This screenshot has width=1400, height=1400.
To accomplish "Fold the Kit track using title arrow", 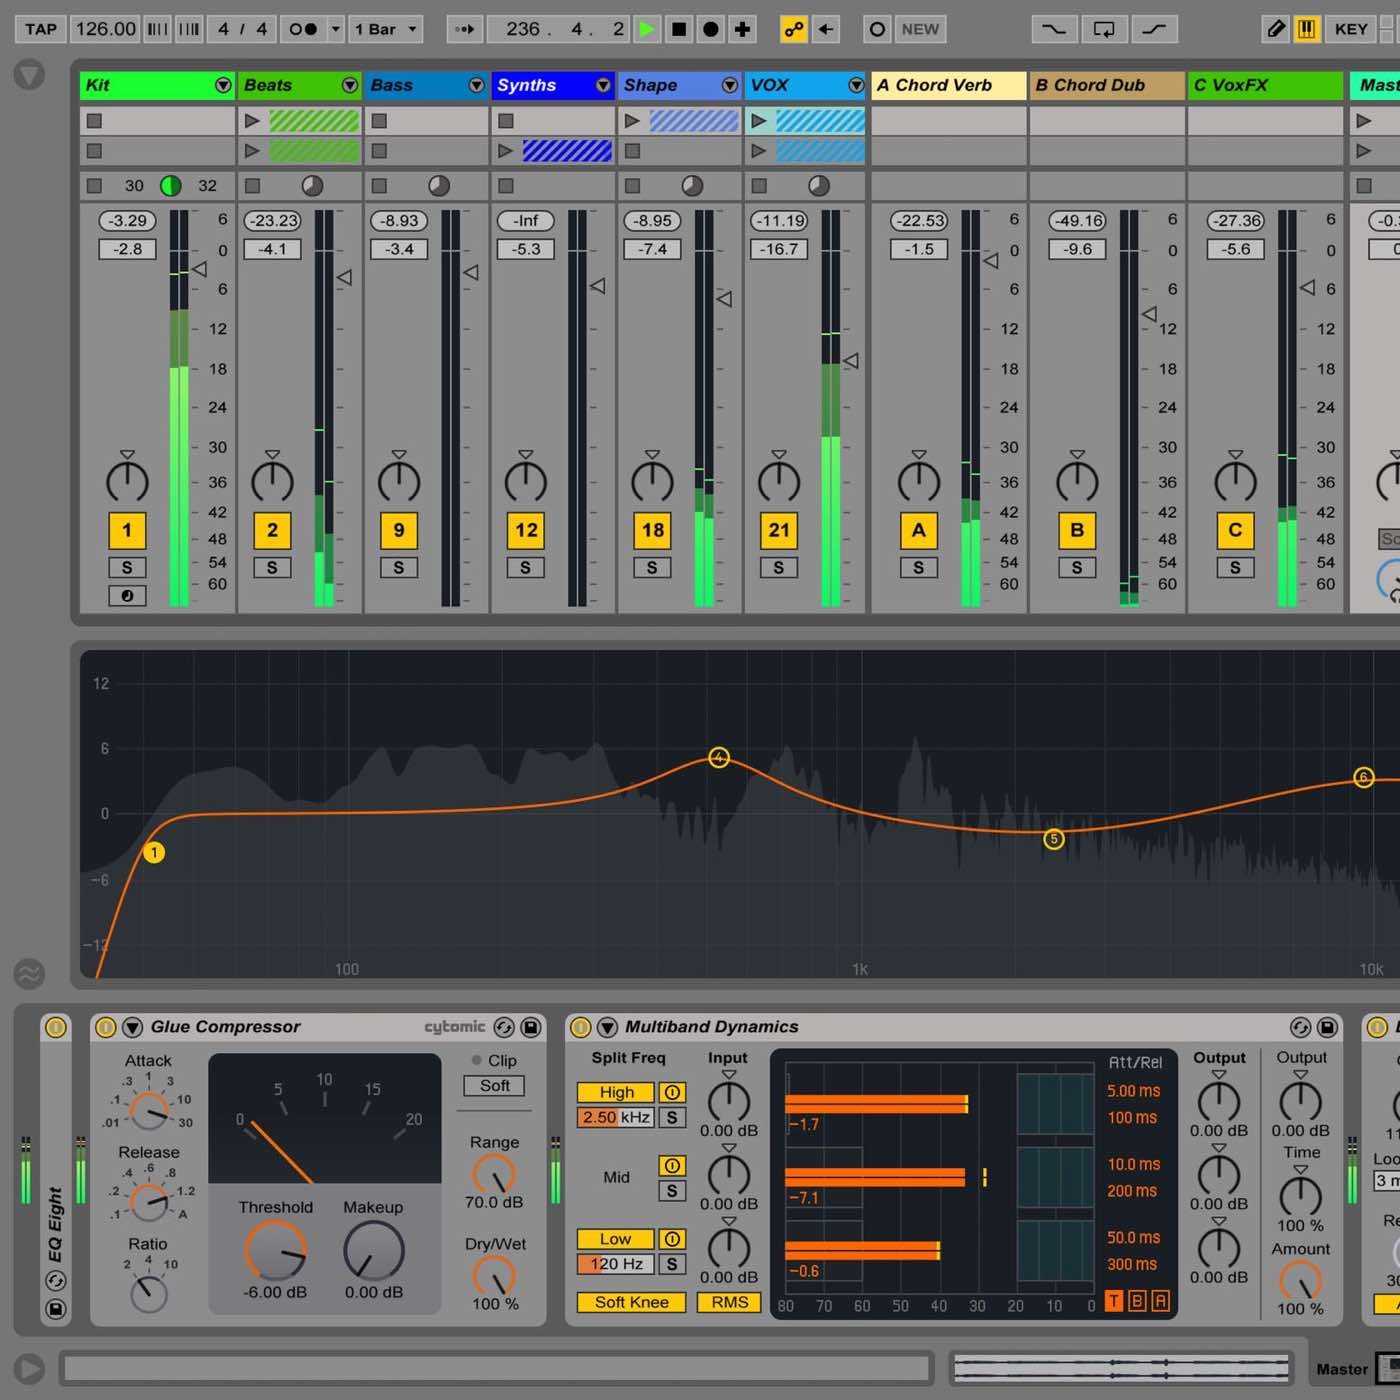I will click(223, 85).
